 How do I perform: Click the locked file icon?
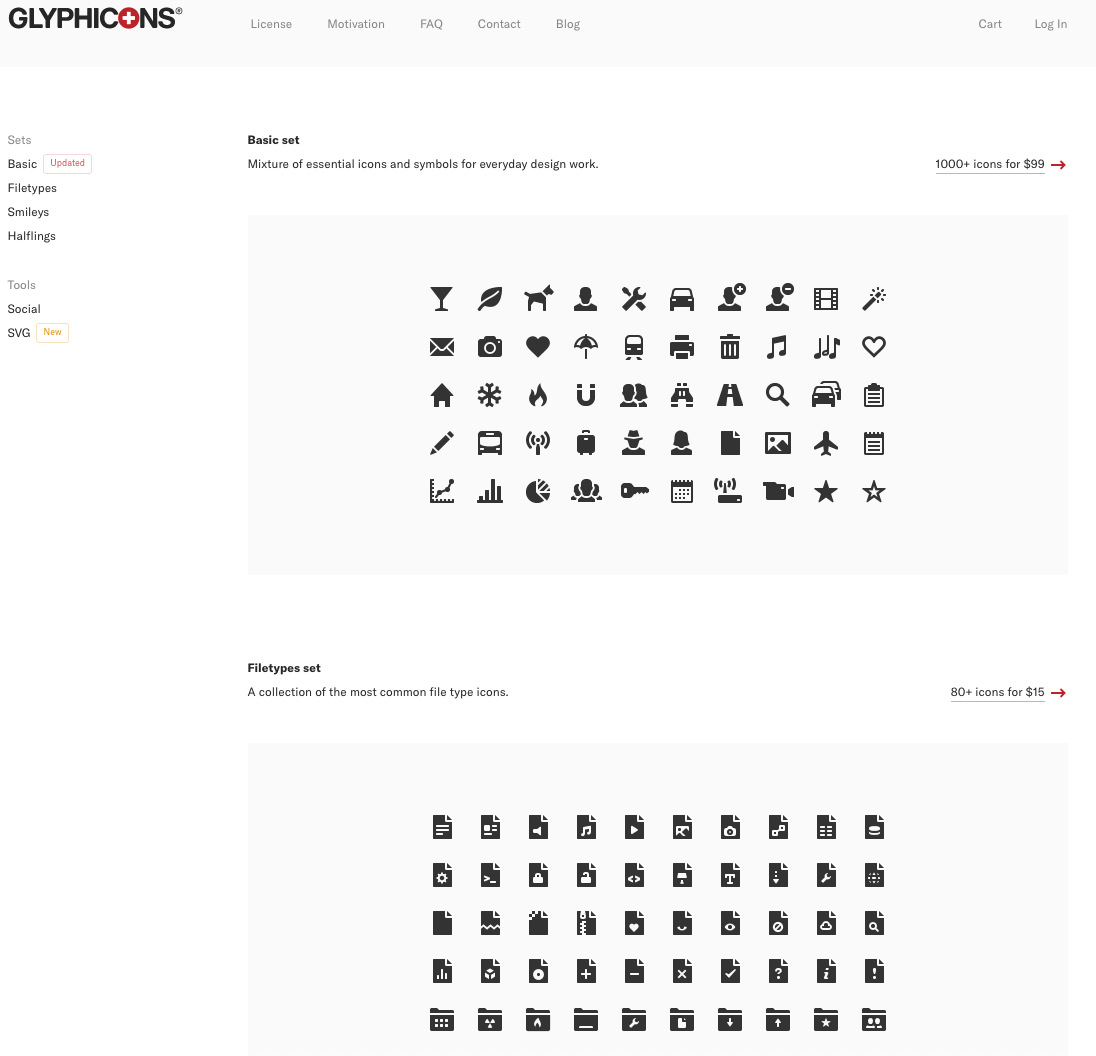click(538, 875)
